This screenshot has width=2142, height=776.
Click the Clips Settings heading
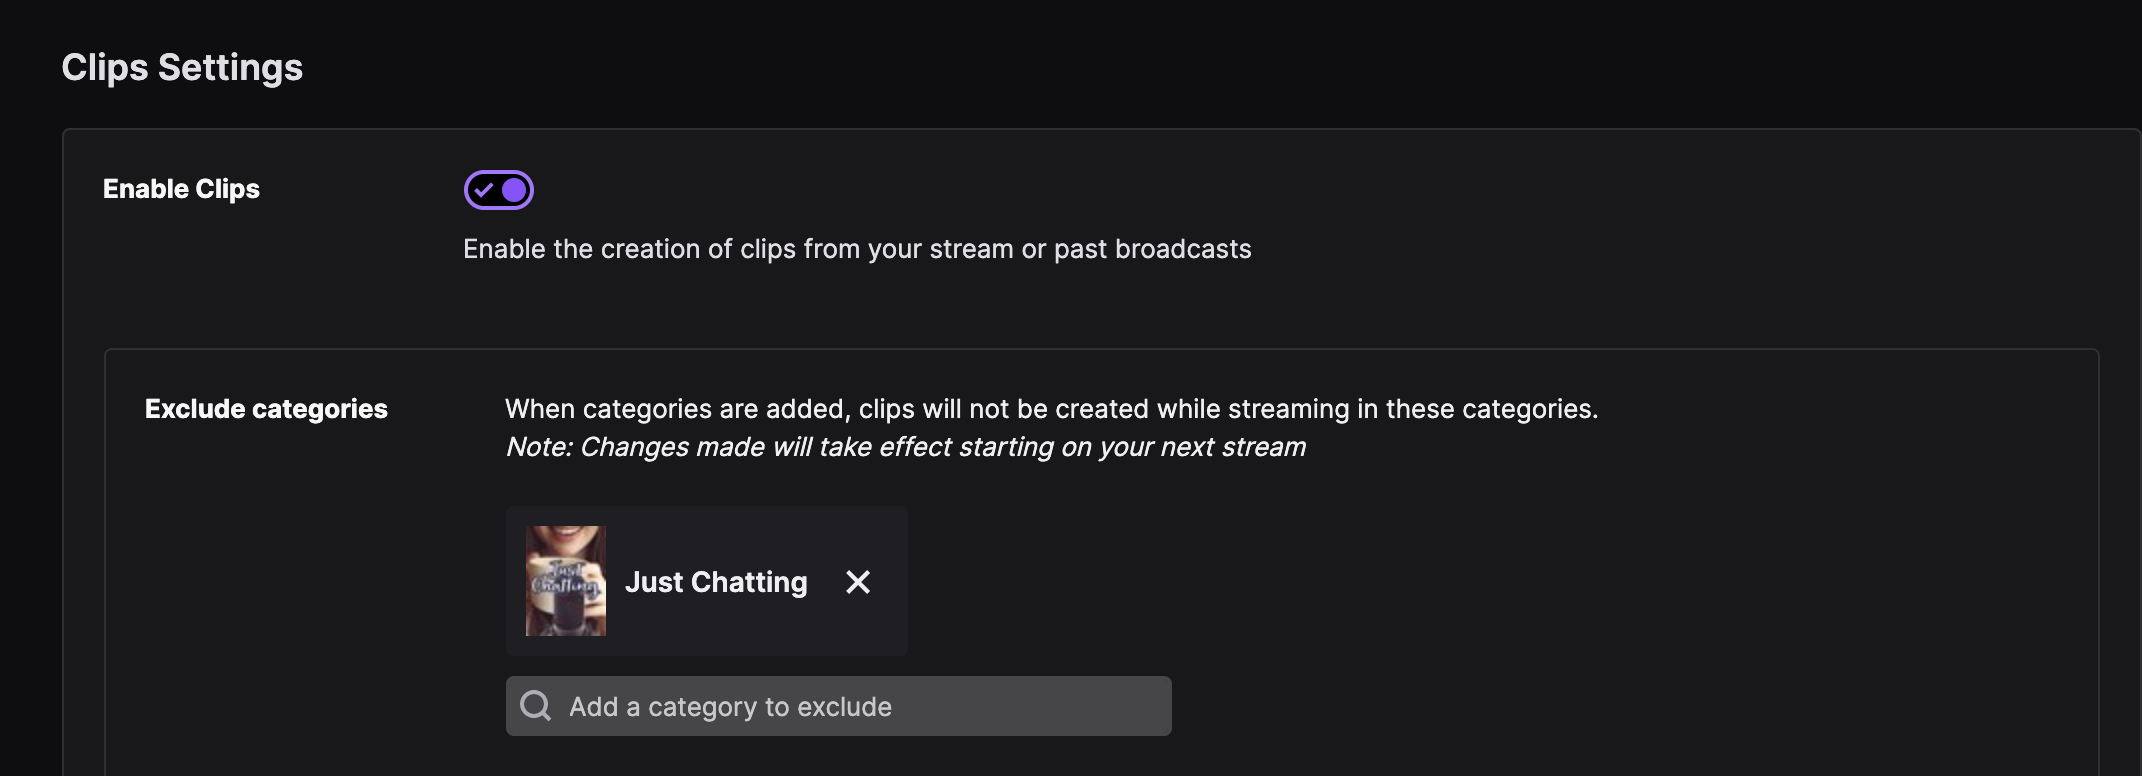(182, 67)
